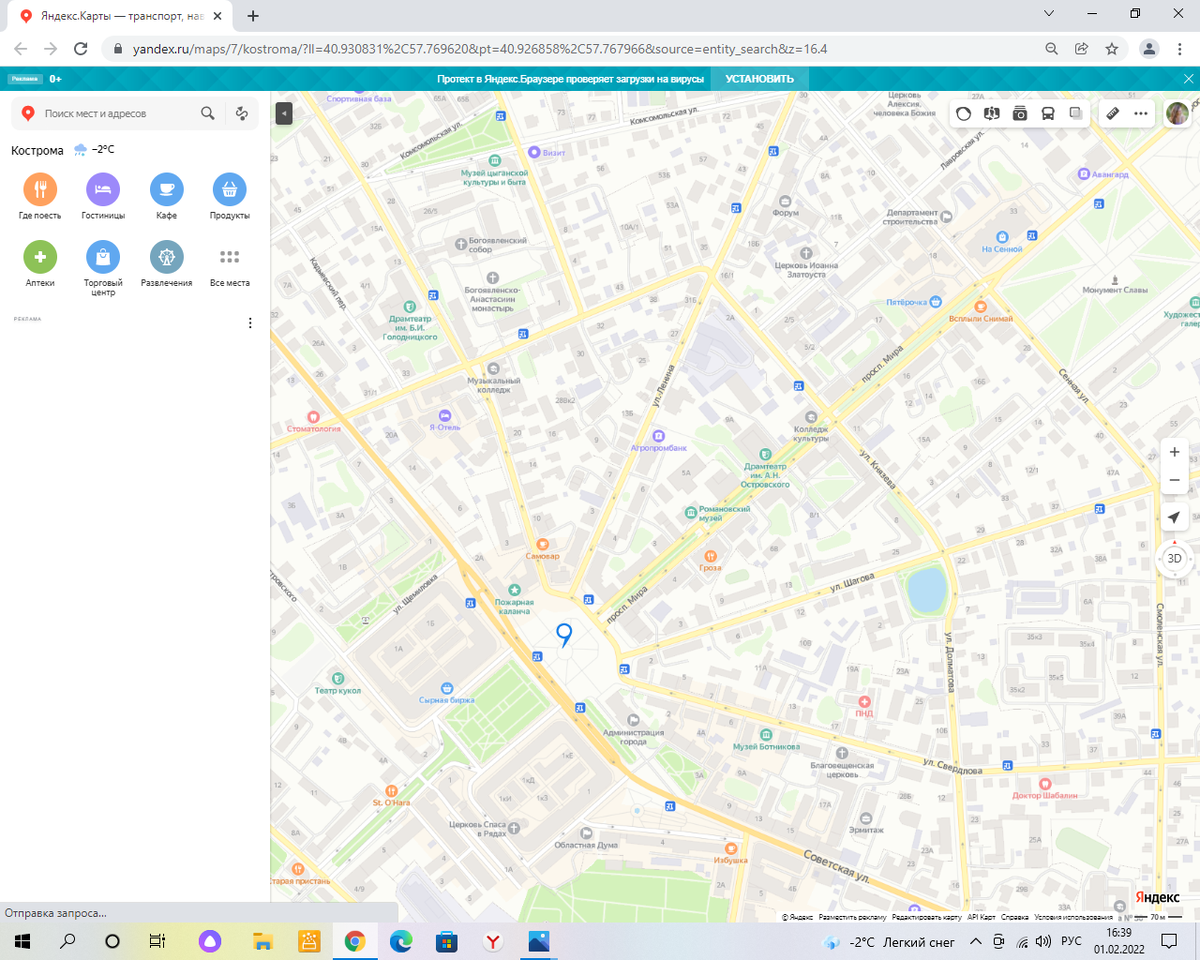Click 'Справка' footer link

pyautogui.click(x=1015, y=917)
